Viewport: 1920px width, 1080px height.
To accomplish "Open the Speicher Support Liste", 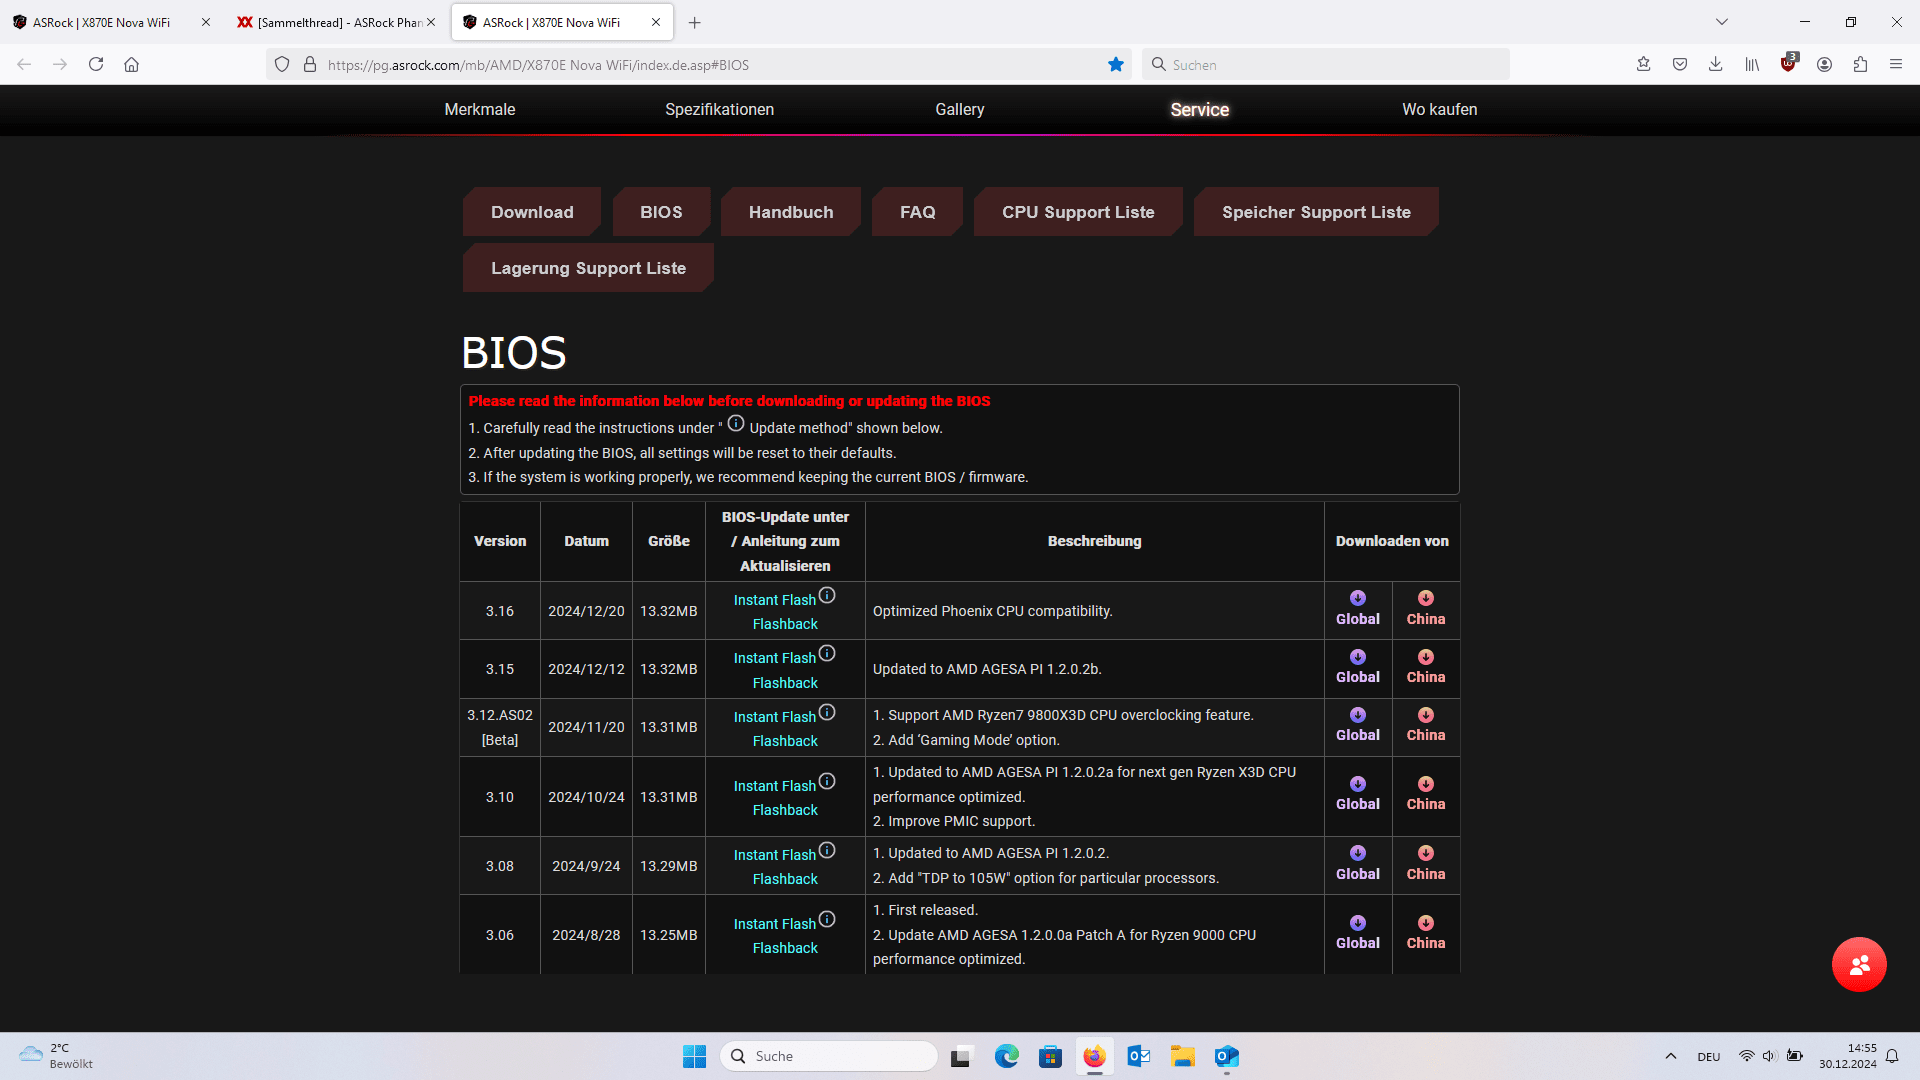I will (x=1316, y=212).
